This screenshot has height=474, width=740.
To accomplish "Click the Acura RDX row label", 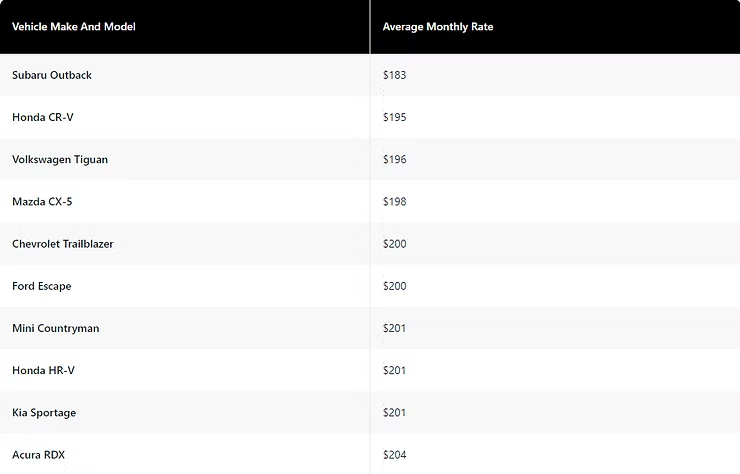I will pyautogui.click(x=39, y=455).
